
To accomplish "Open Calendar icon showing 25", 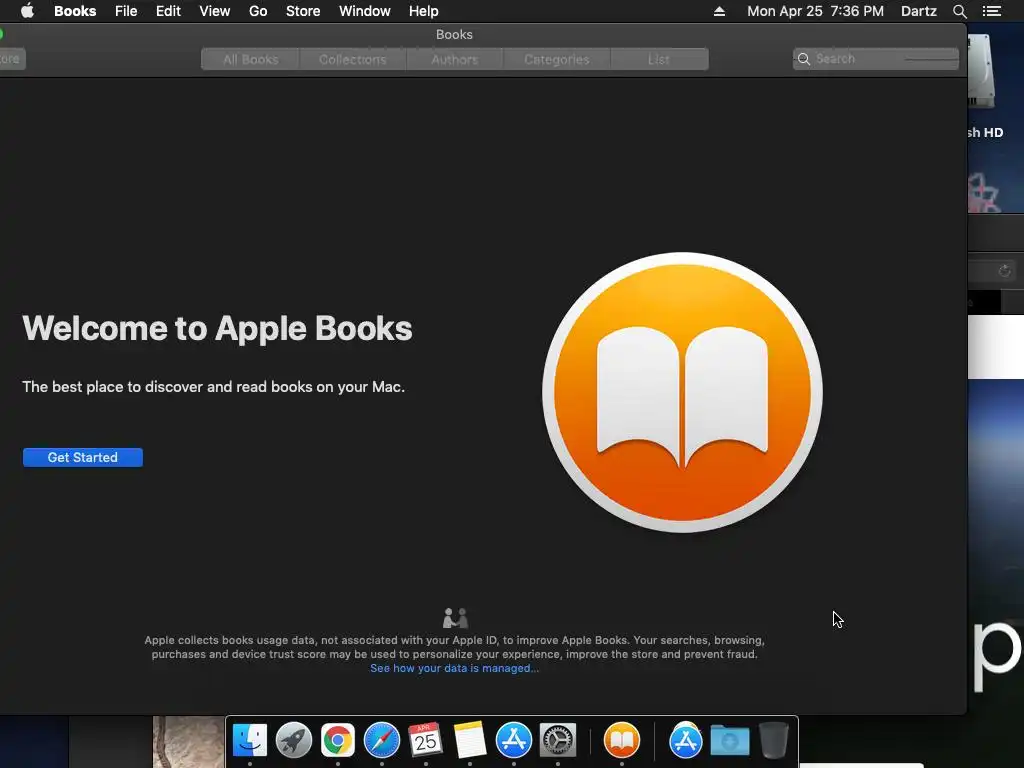I will coord(425,740).
